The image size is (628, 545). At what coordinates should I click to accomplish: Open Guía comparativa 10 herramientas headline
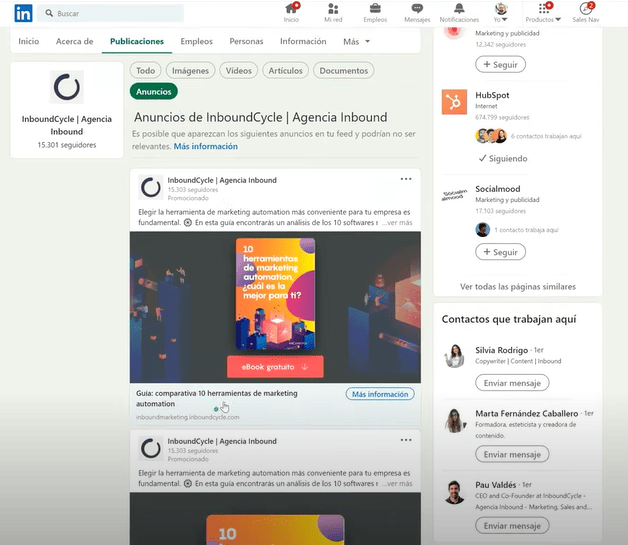point(217,398)
